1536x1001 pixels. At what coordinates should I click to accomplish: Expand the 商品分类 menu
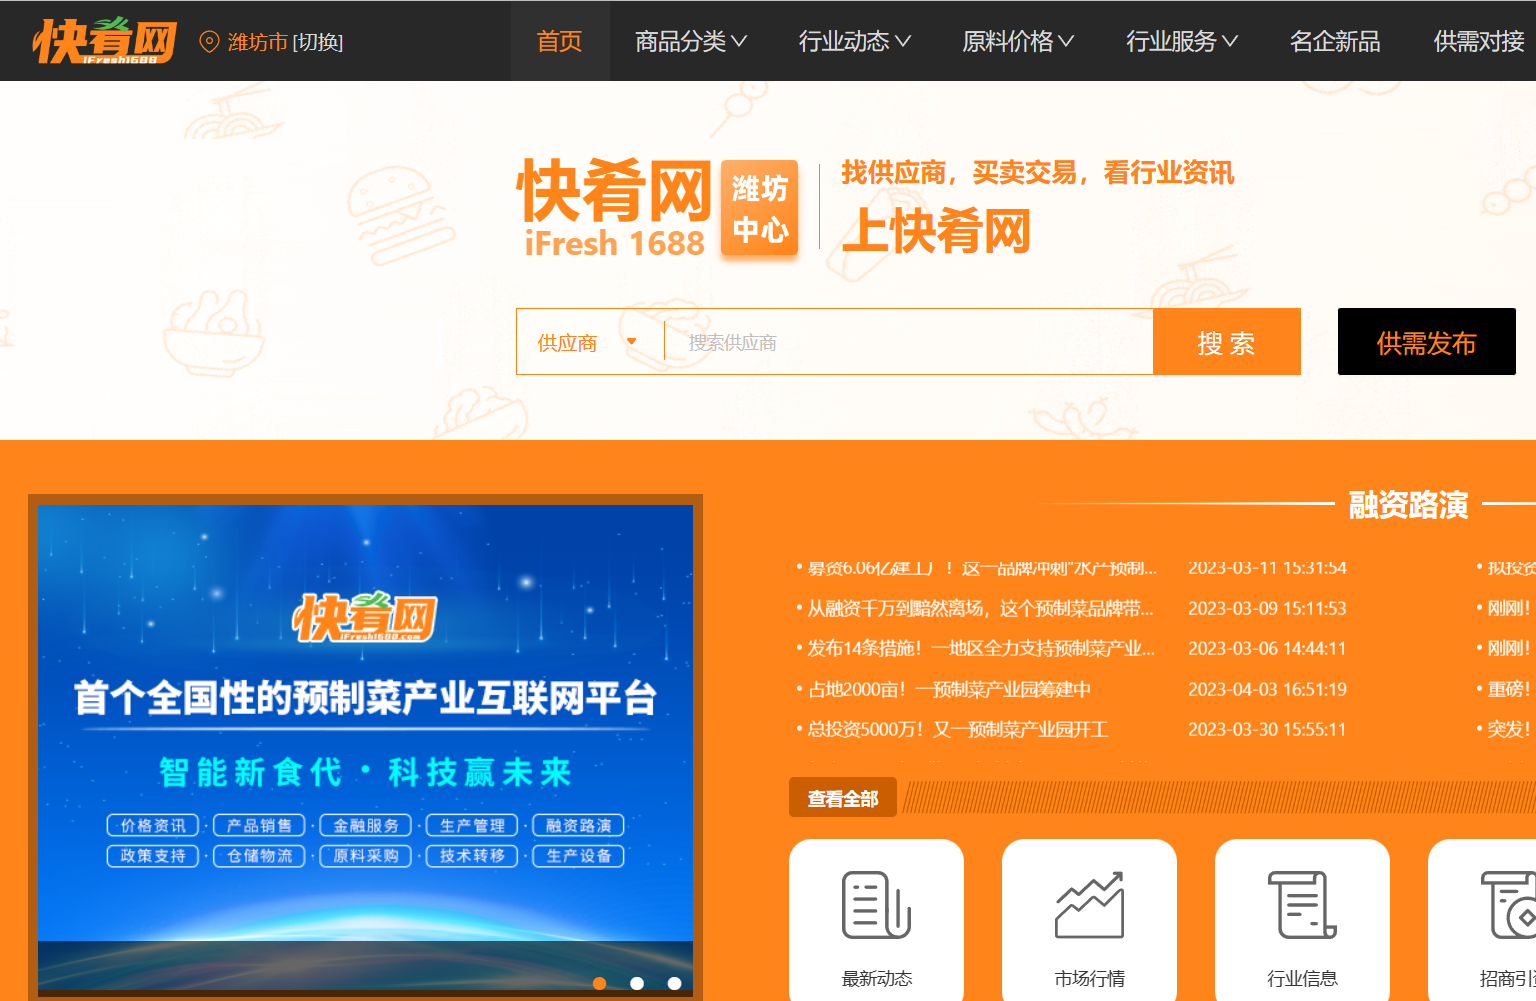(x=691, y=41)
